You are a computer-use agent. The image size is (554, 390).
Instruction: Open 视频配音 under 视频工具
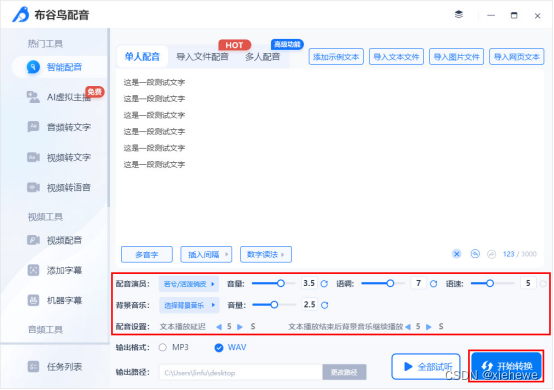(x=55, y=240)
